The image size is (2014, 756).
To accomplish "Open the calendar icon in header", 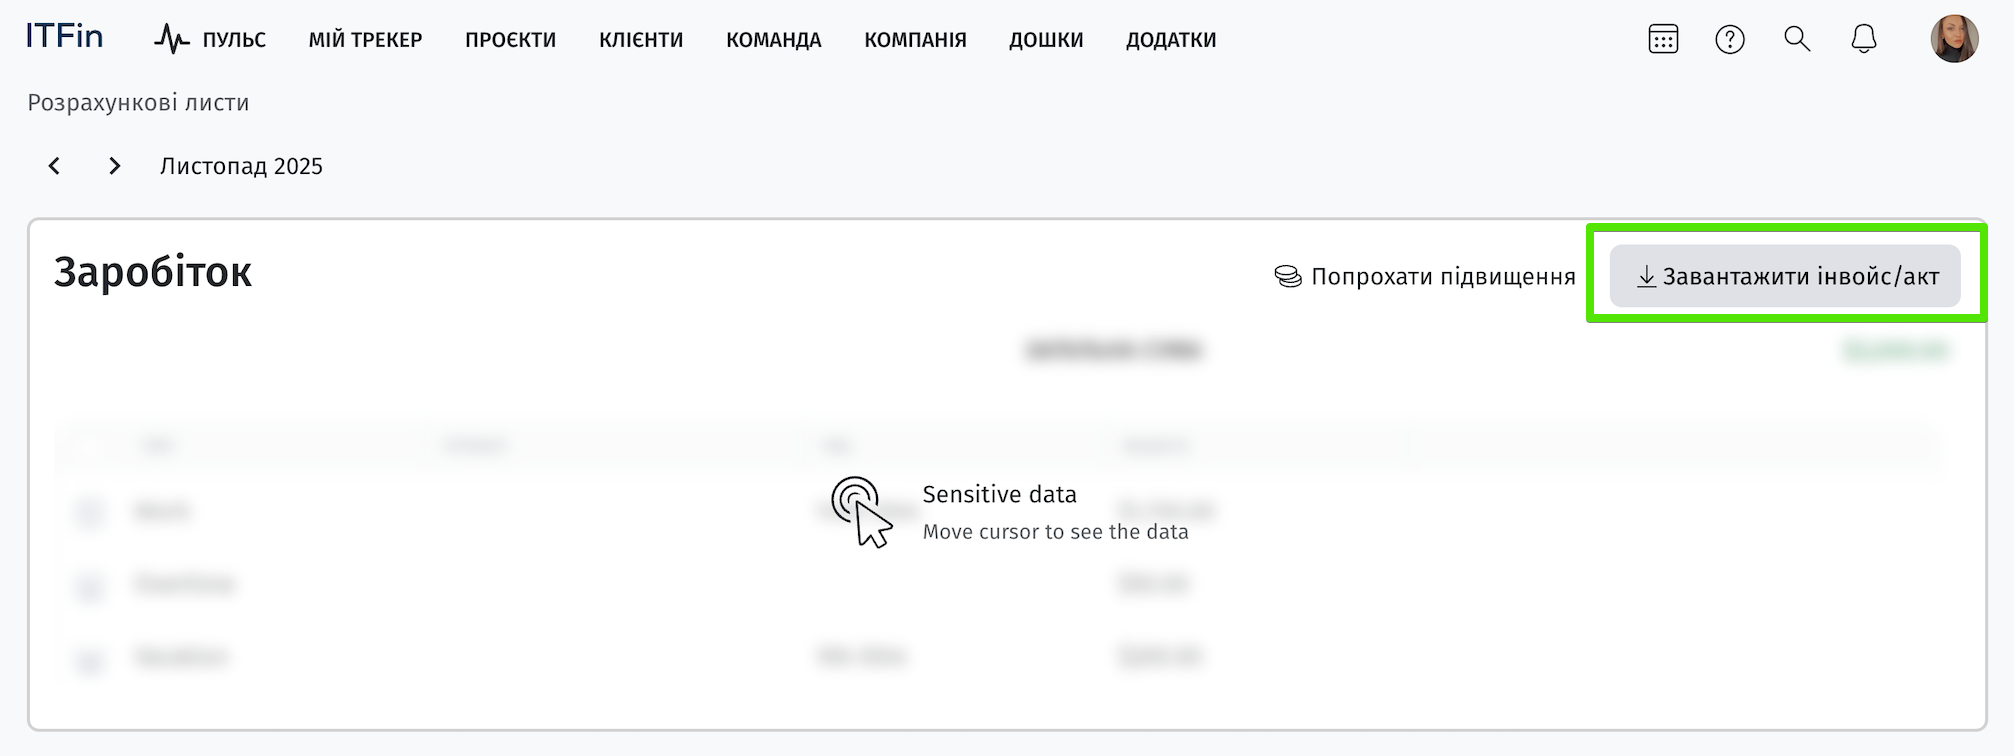I will pos(1663,40).
